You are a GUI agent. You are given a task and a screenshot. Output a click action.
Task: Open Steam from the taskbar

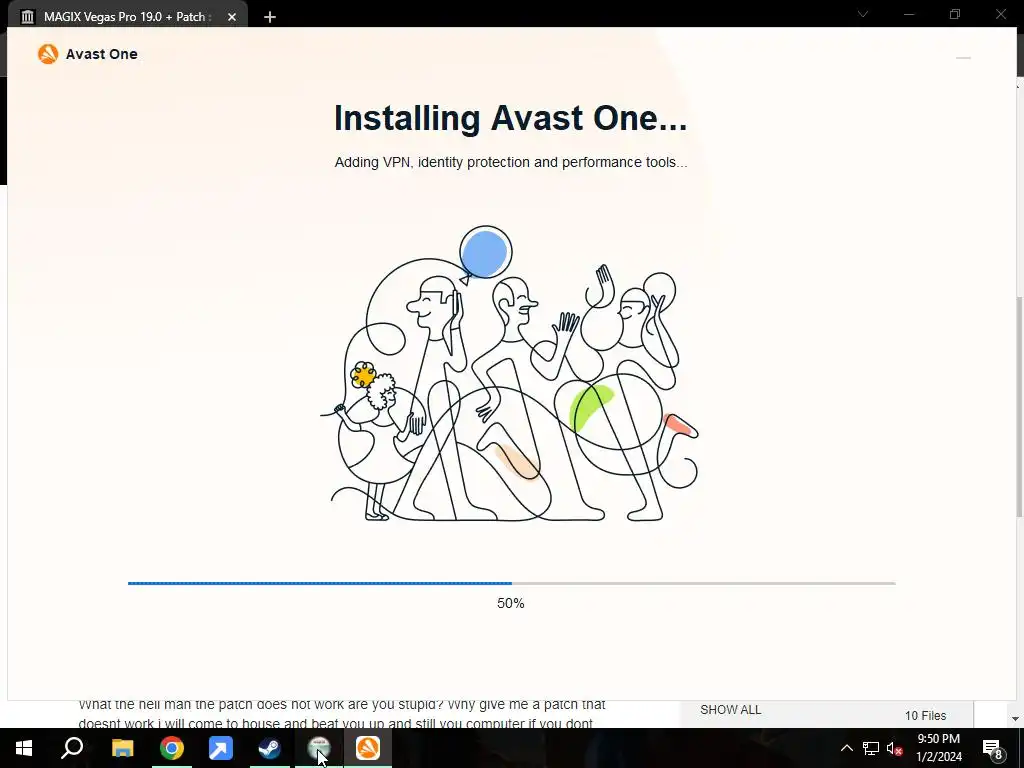(270, 748)
